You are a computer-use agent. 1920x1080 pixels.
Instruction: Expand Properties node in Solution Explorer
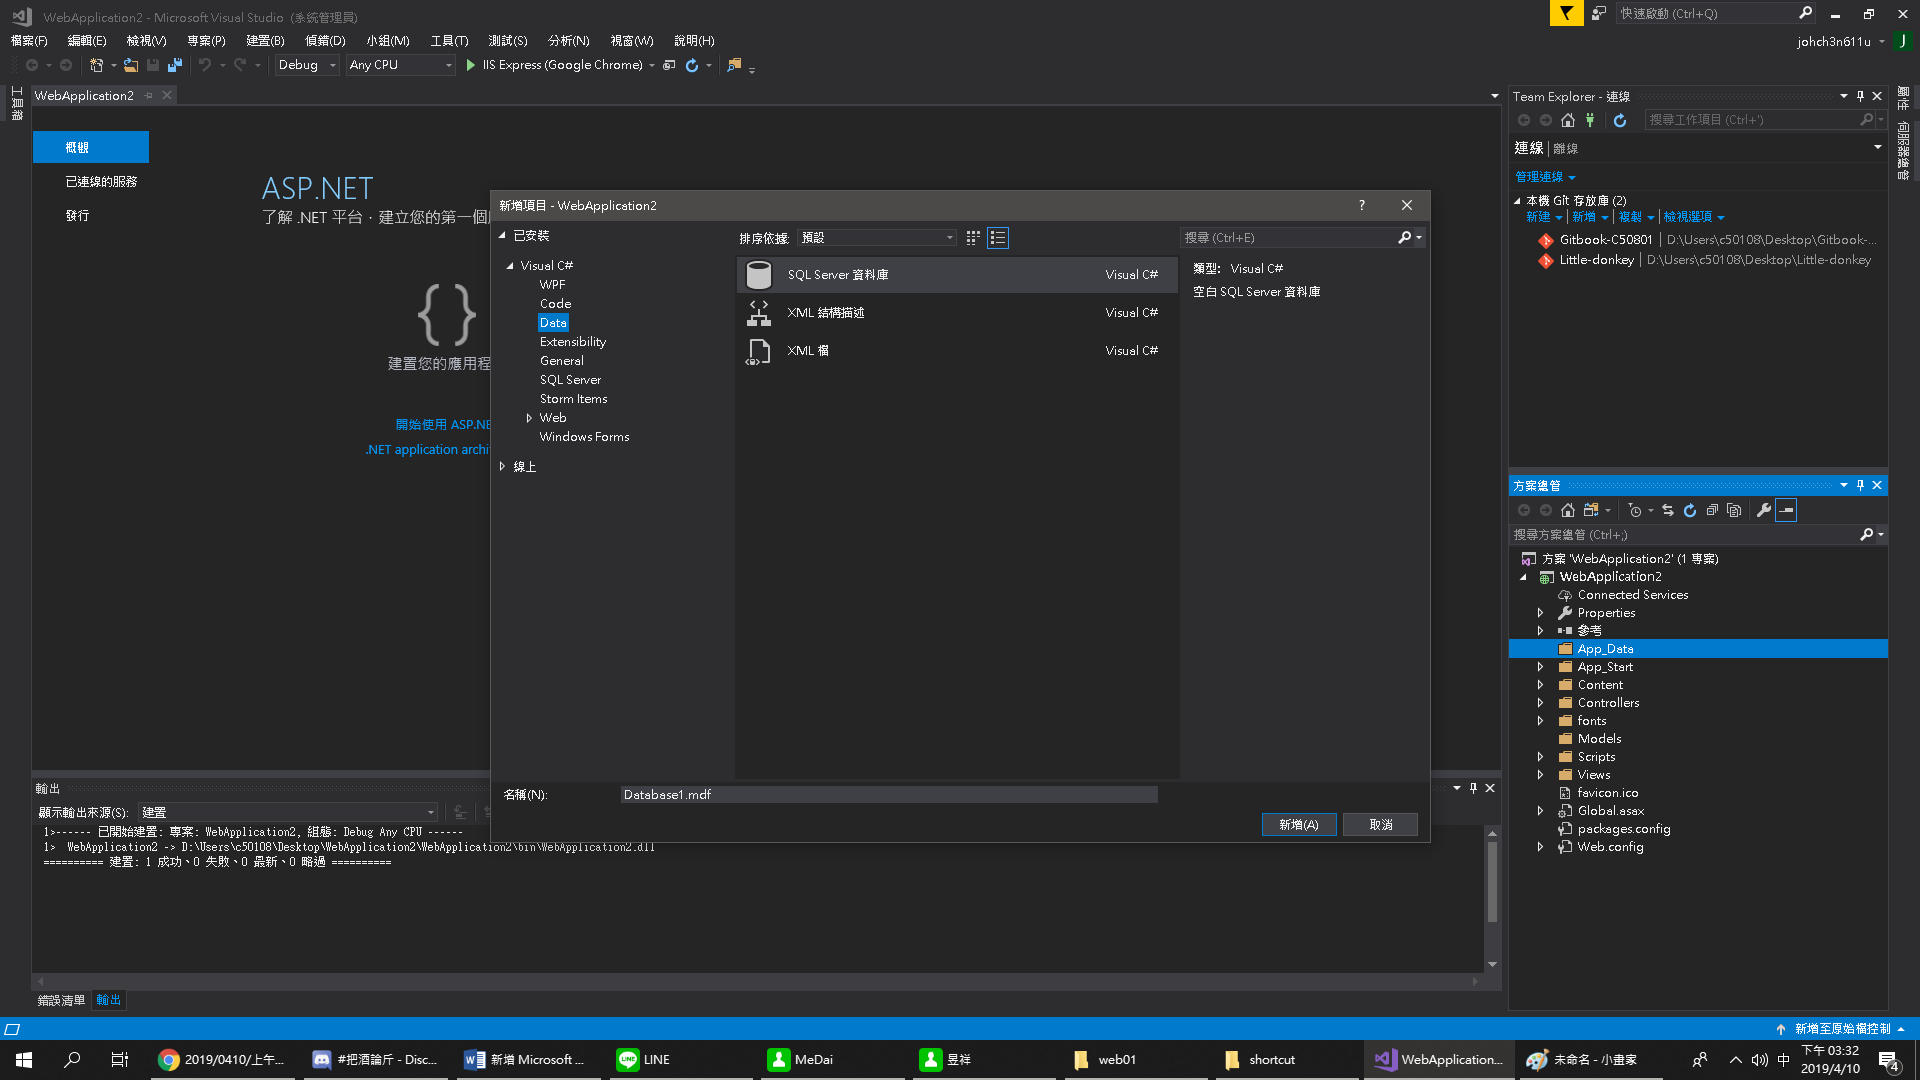[x=1540, y=613]
